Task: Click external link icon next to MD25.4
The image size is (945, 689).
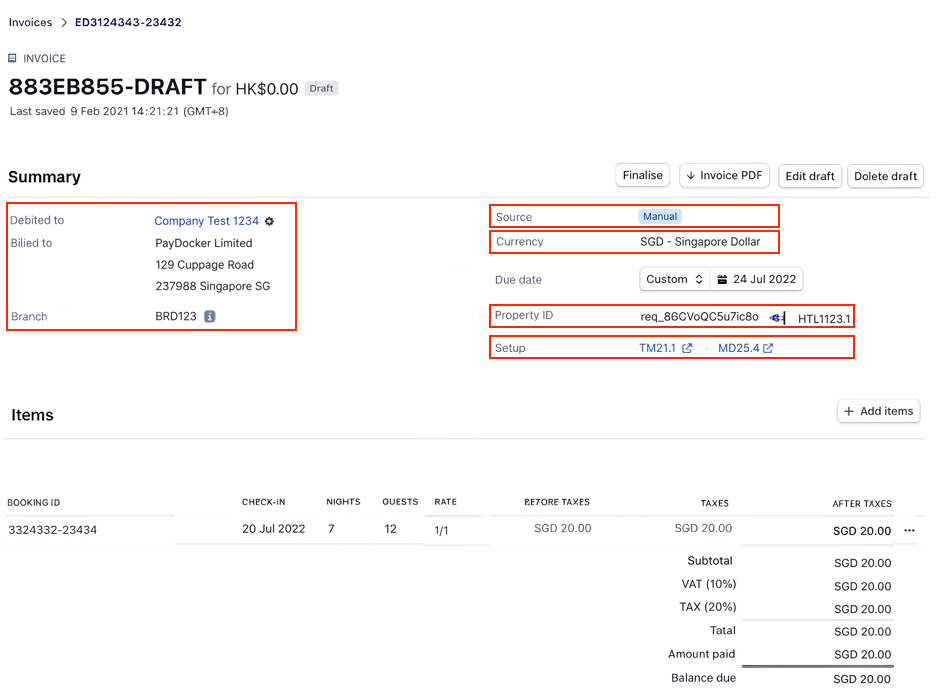Action: tap(768, 349)
